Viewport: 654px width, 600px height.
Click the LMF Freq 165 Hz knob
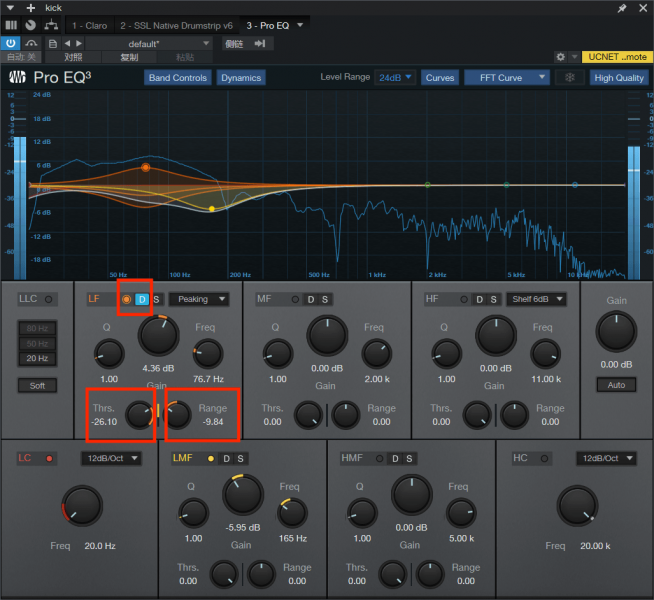292,513
